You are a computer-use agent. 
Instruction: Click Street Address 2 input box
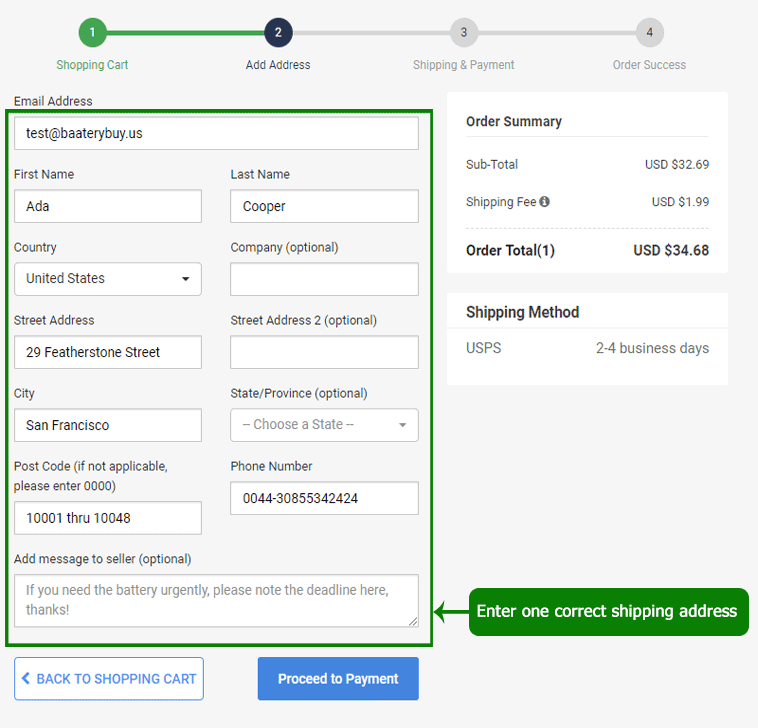tap(324, 352)
